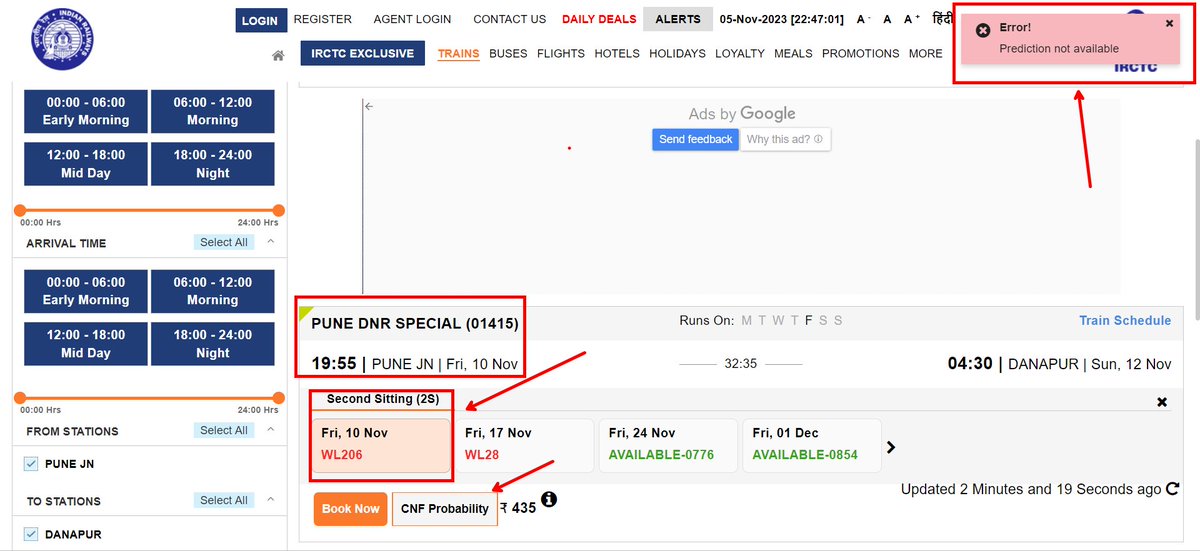The width and height of the screenshot is (1200, 551).
Task: Open the ALERTS button
Action: [678, 19]
